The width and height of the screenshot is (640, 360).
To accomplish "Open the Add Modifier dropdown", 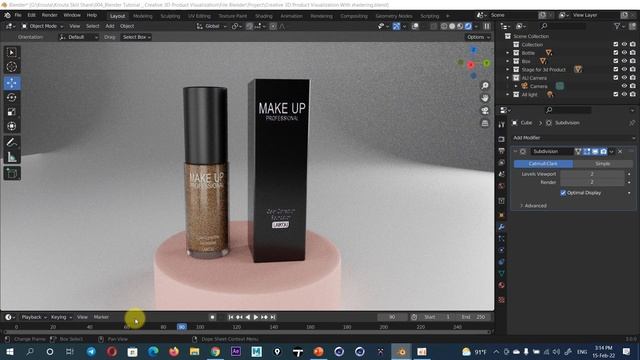I will [574, 138].
